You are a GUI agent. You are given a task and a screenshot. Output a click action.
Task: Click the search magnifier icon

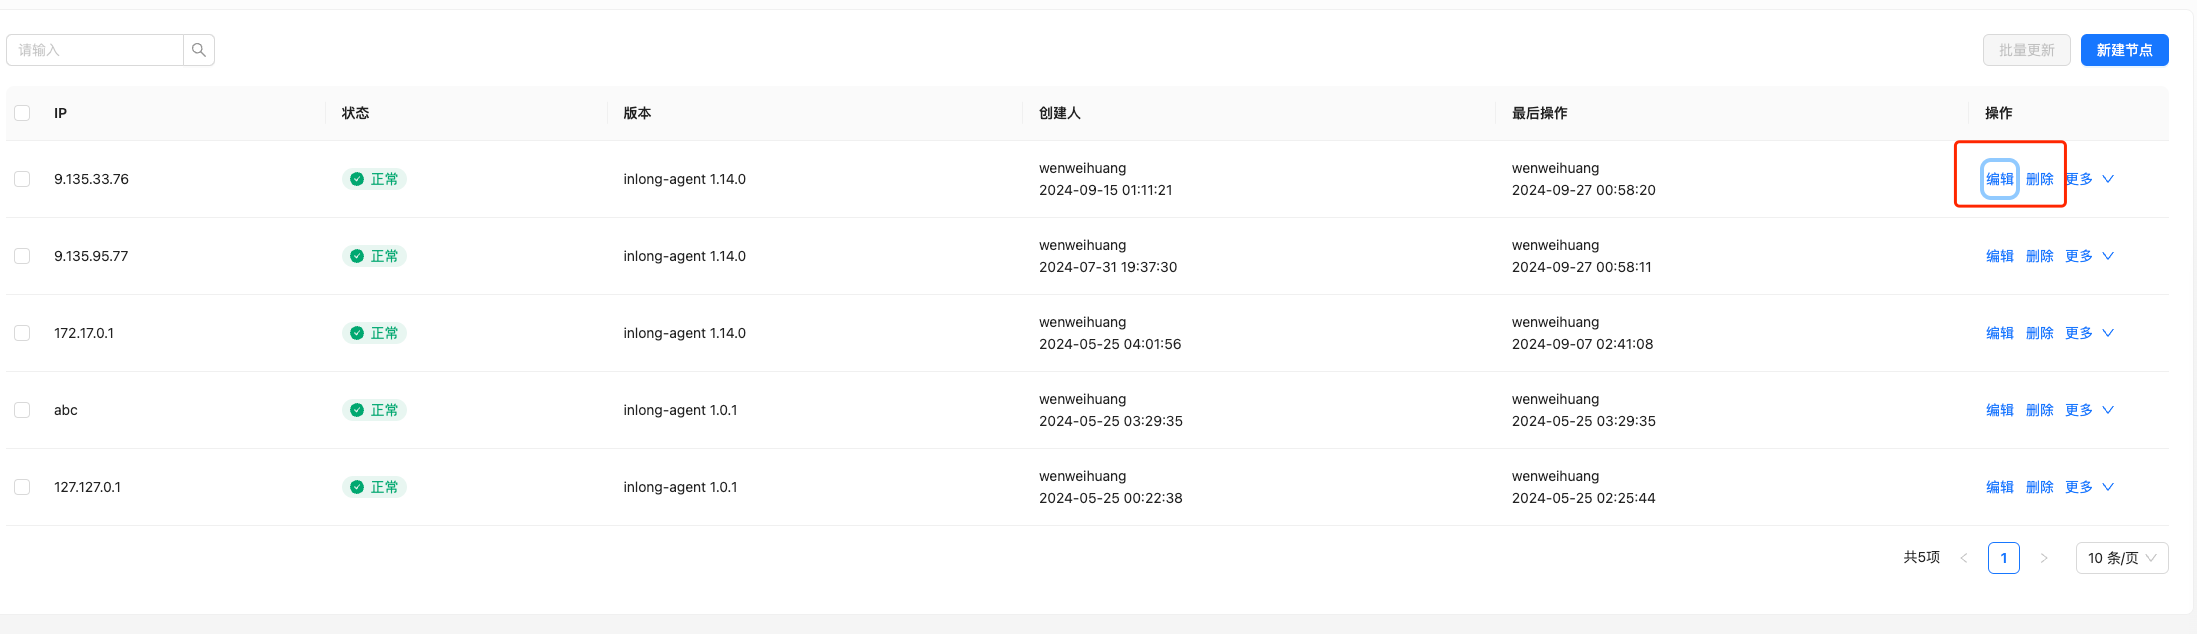[x=199, y=50]
